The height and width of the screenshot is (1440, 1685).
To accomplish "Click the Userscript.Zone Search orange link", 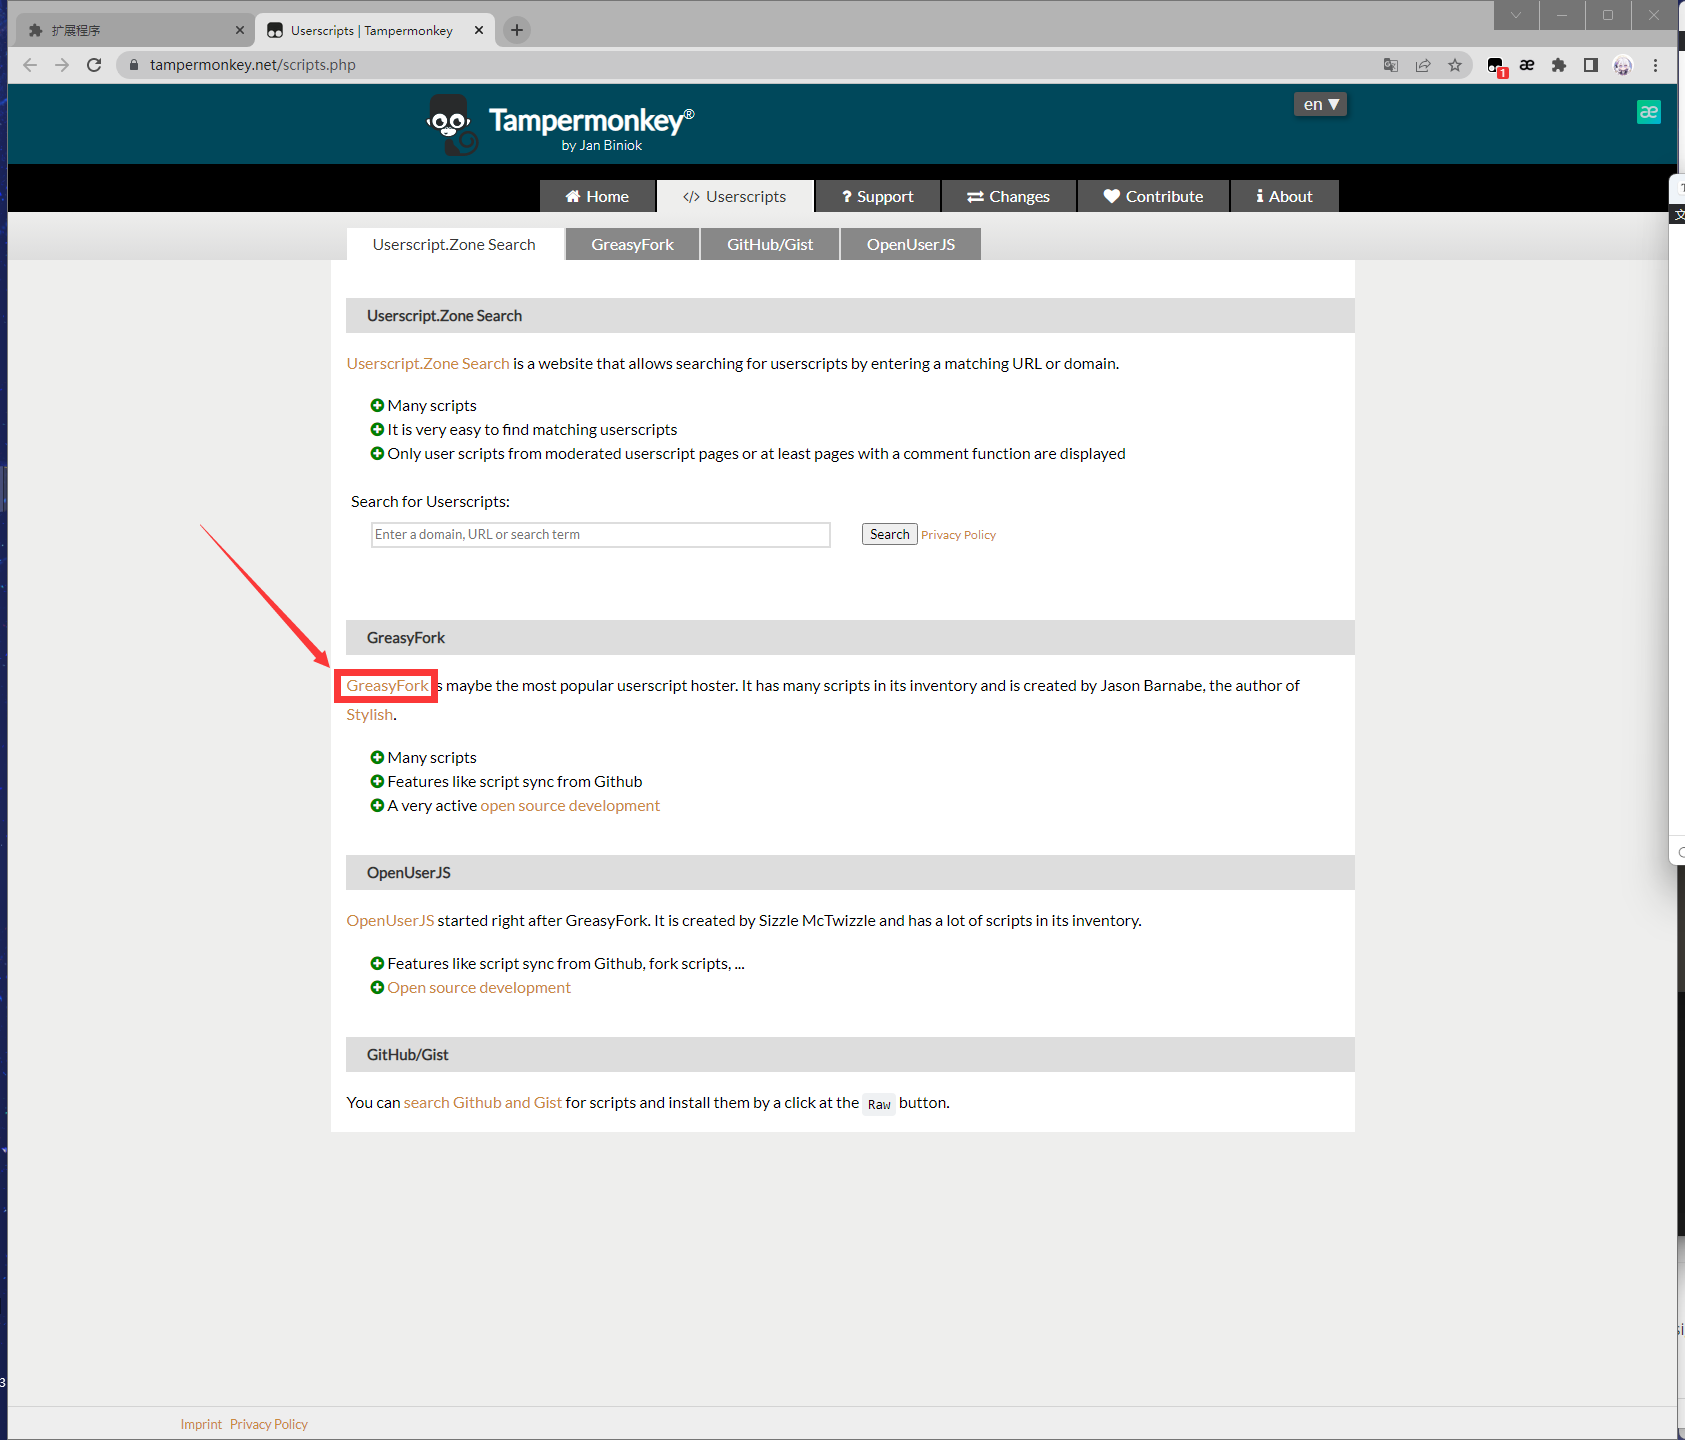I will coord(428,363).
